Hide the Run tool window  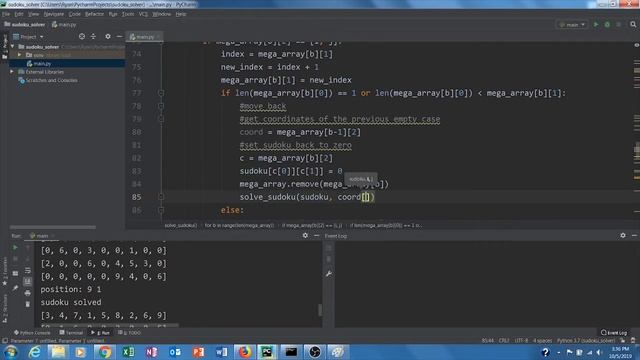click(x=317, y=236)
